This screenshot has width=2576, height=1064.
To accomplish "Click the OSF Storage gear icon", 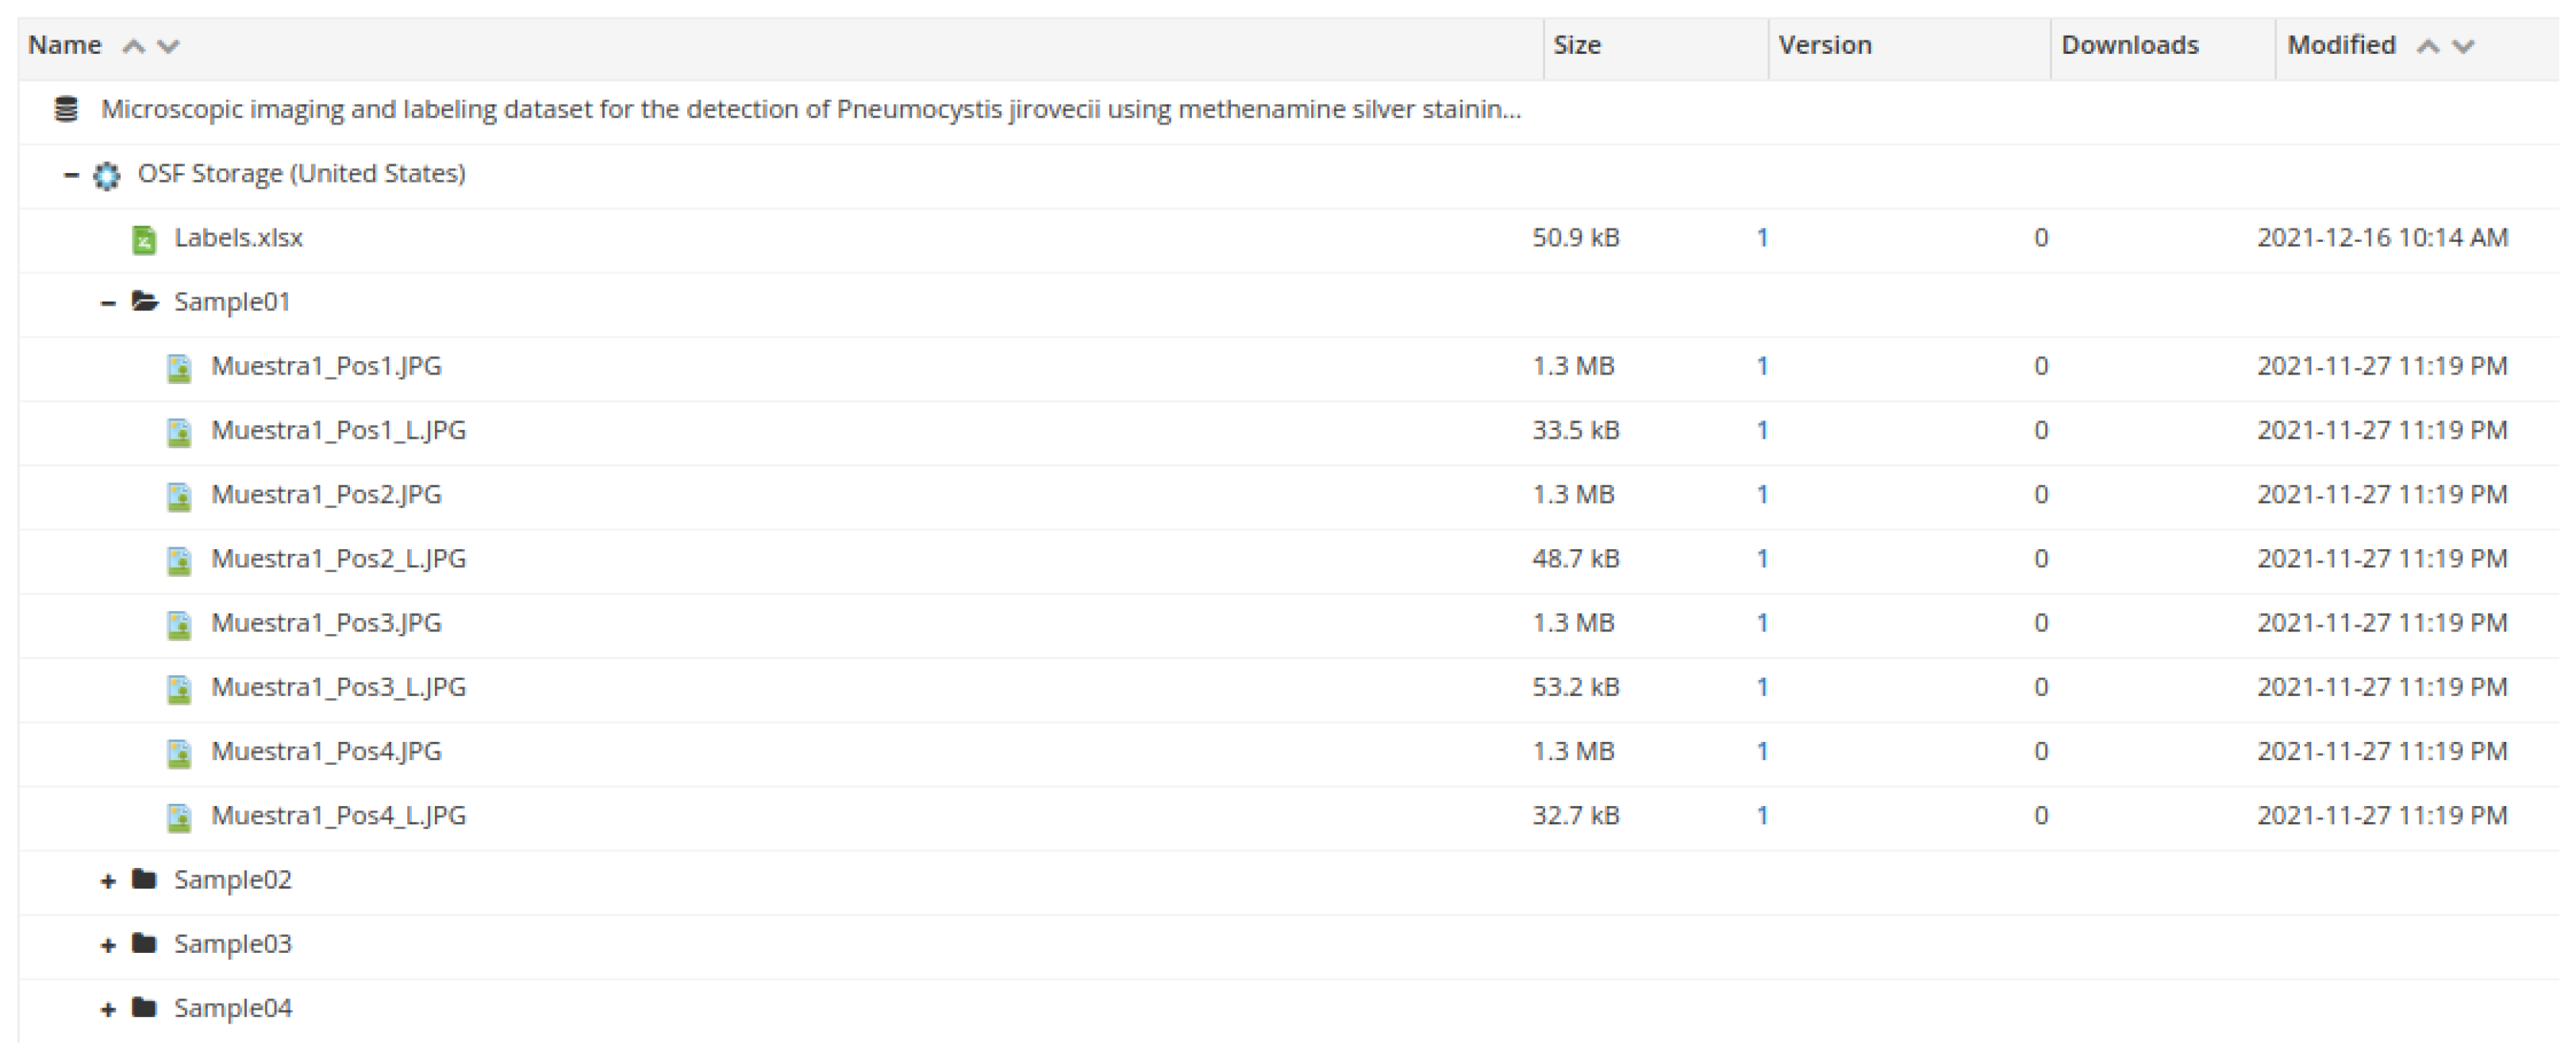I will point(107,176).
